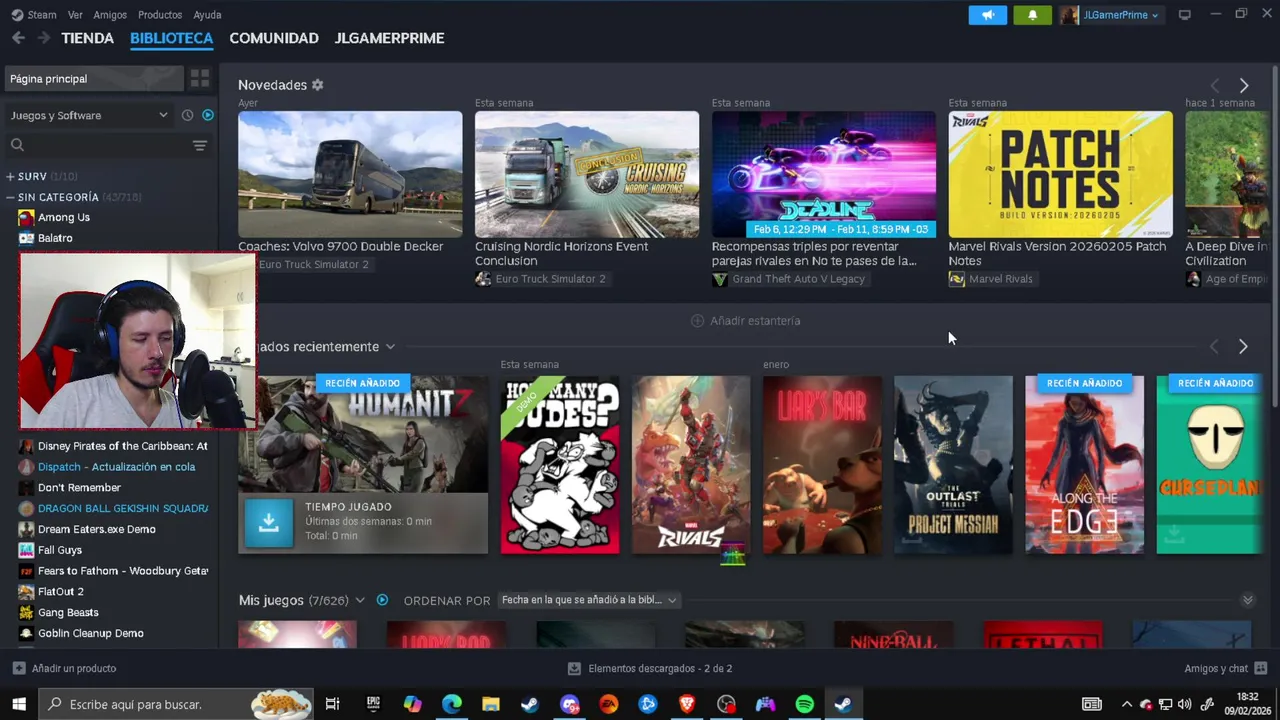Collapse the Mis juegos shelf
This screenshot has width=1280, height=720.
click(x=1247, y=600)
